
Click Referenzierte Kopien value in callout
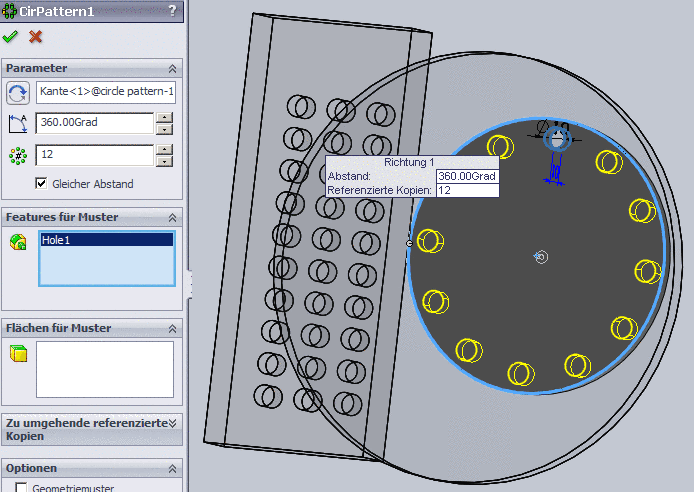click(x=467, y=190)
